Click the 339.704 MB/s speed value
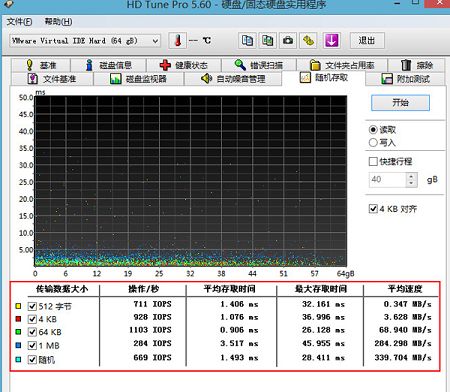This screenshot has height=392, width=450. [x=403, y=358]
